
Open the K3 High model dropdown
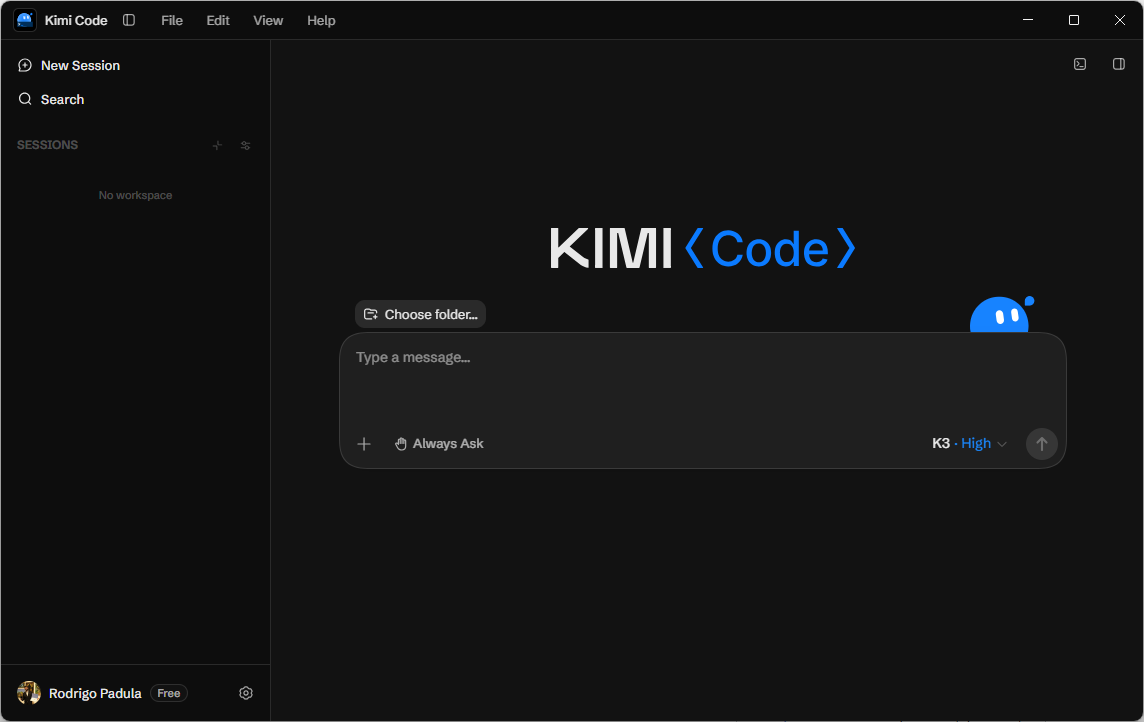tap(969, 443)
